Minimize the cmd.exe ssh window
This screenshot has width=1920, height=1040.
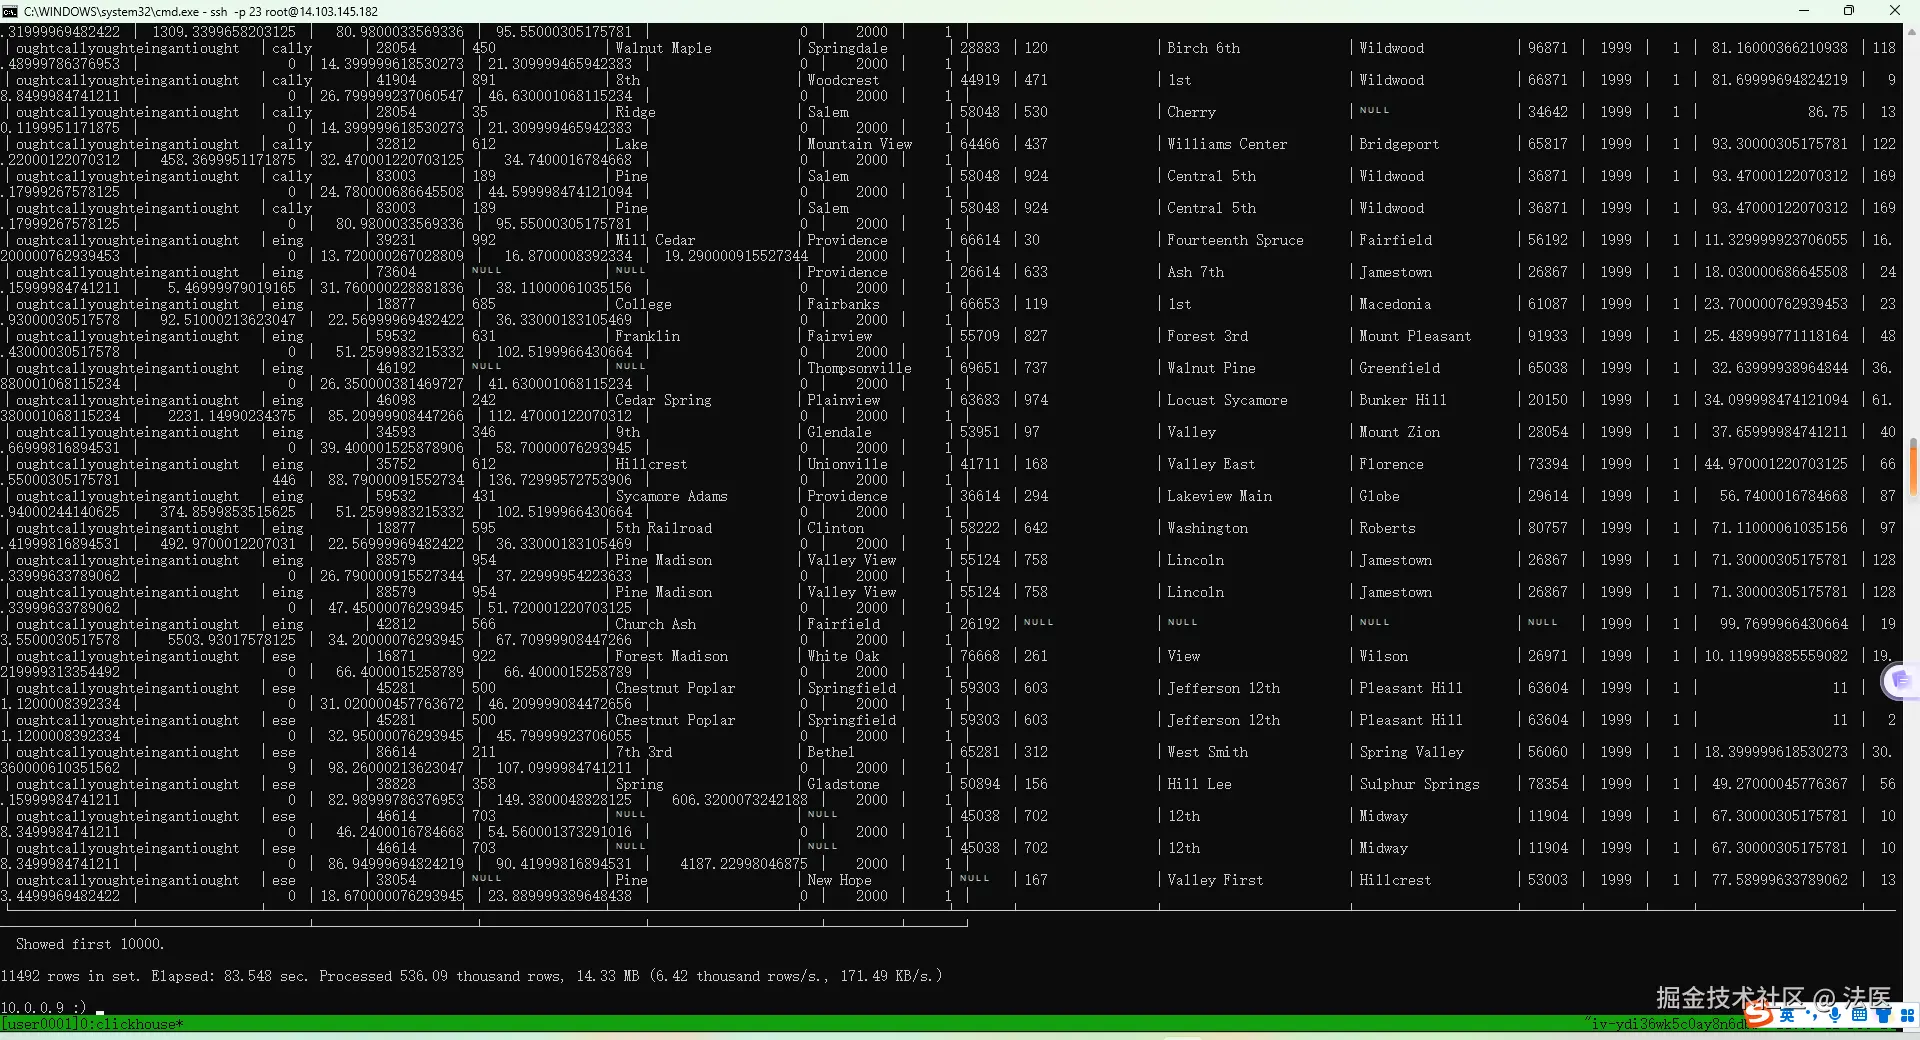coord(1804,11)
